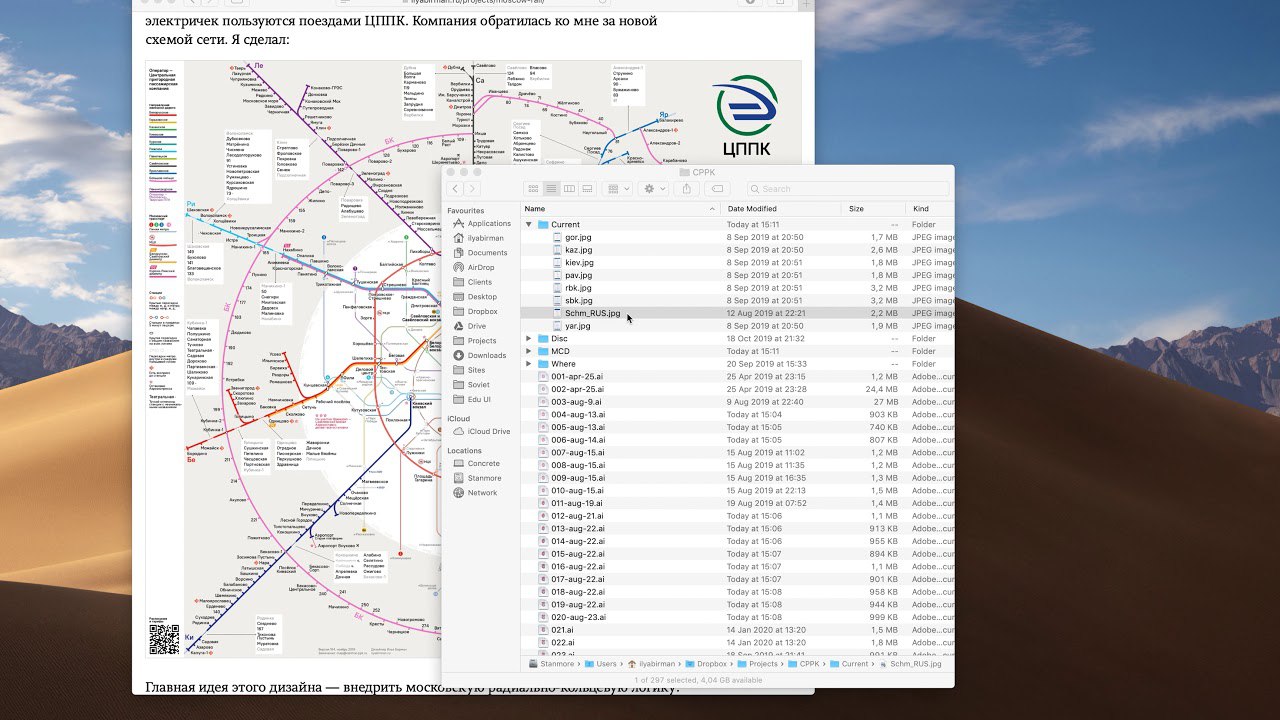Switch Finder to column view
The height and width of the screenshot is (720, 1280).
[x=569, y=188]
